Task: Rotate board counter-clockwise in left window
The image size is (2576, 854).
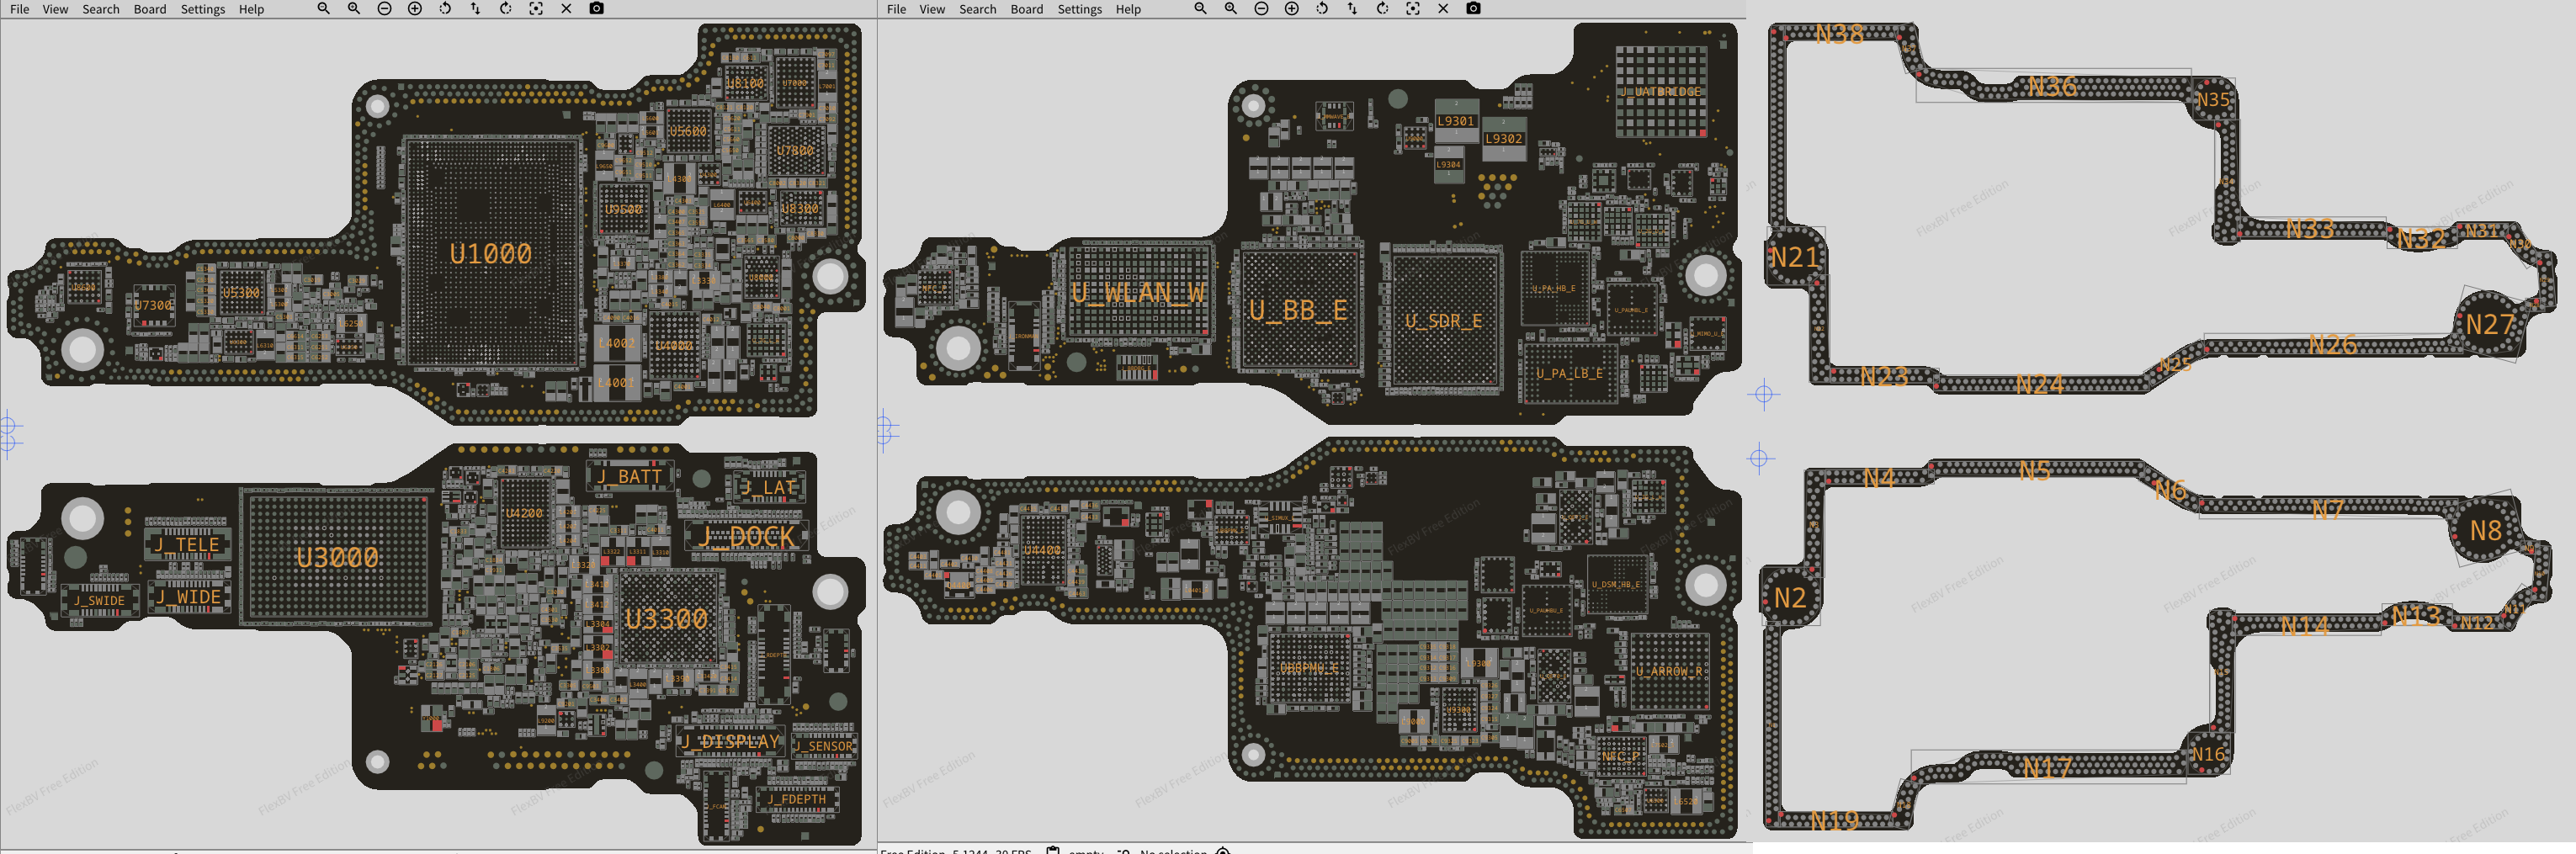Action: pyautogui.click(x=445, y=9)
